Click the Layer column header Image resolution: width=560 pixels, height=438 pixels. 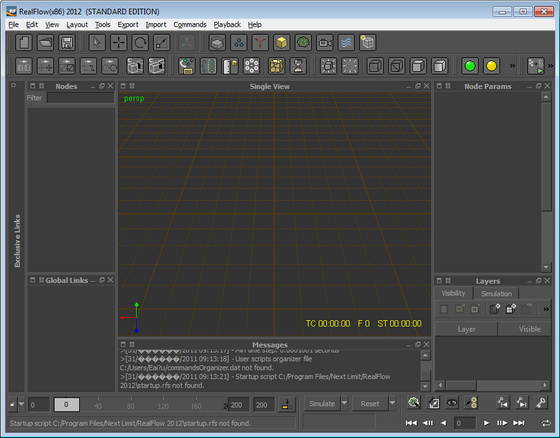tap(466, 329)
